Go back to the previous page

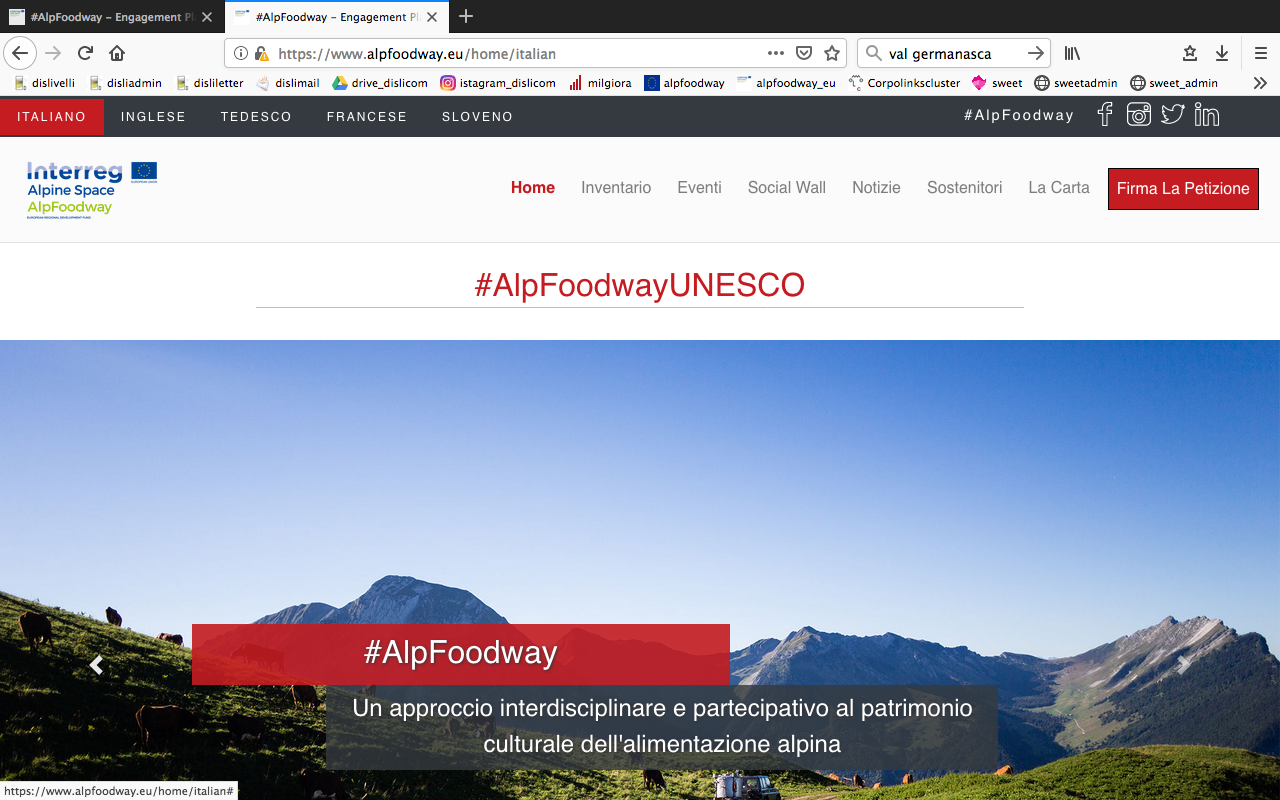(x=20, y=53)
